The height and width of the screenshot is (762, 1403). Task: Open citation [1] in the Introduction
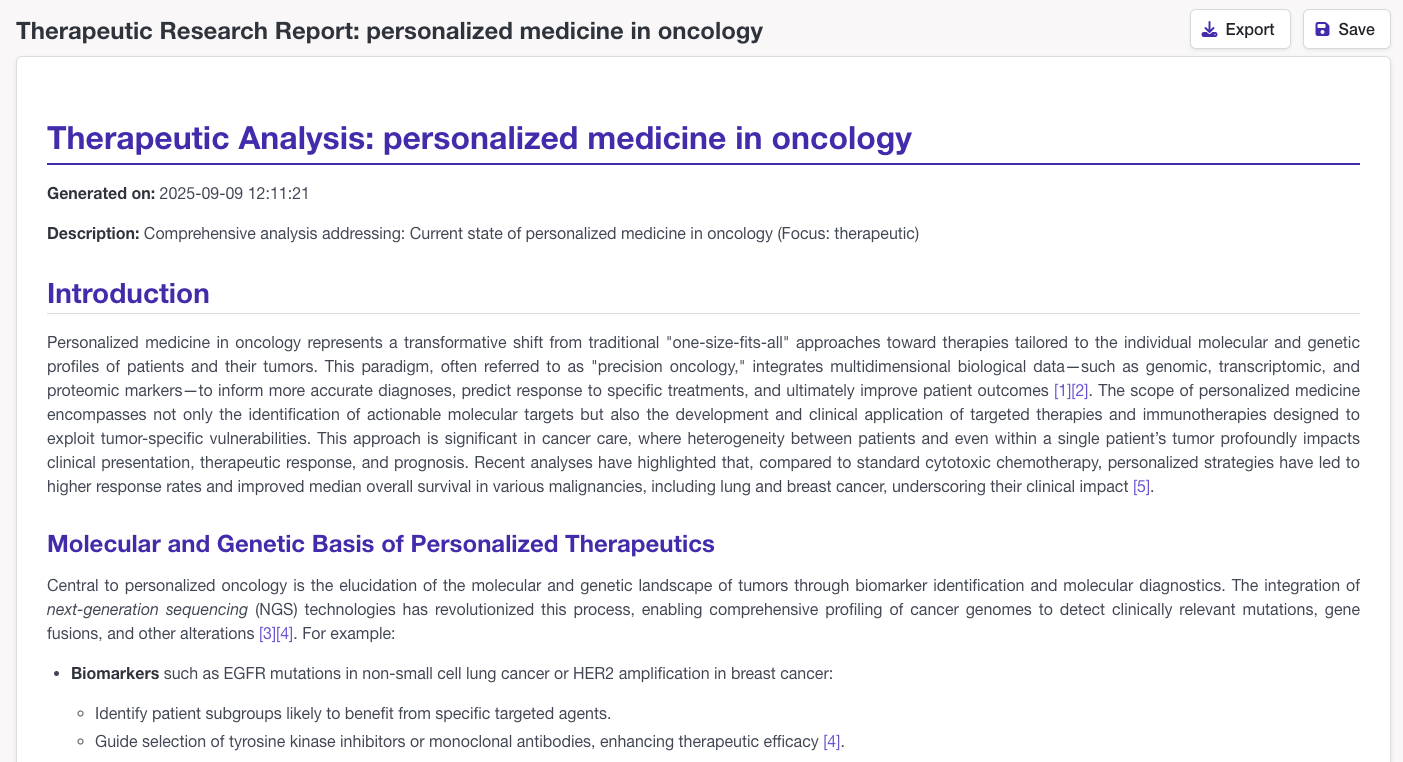click(x=1063, y=390)
